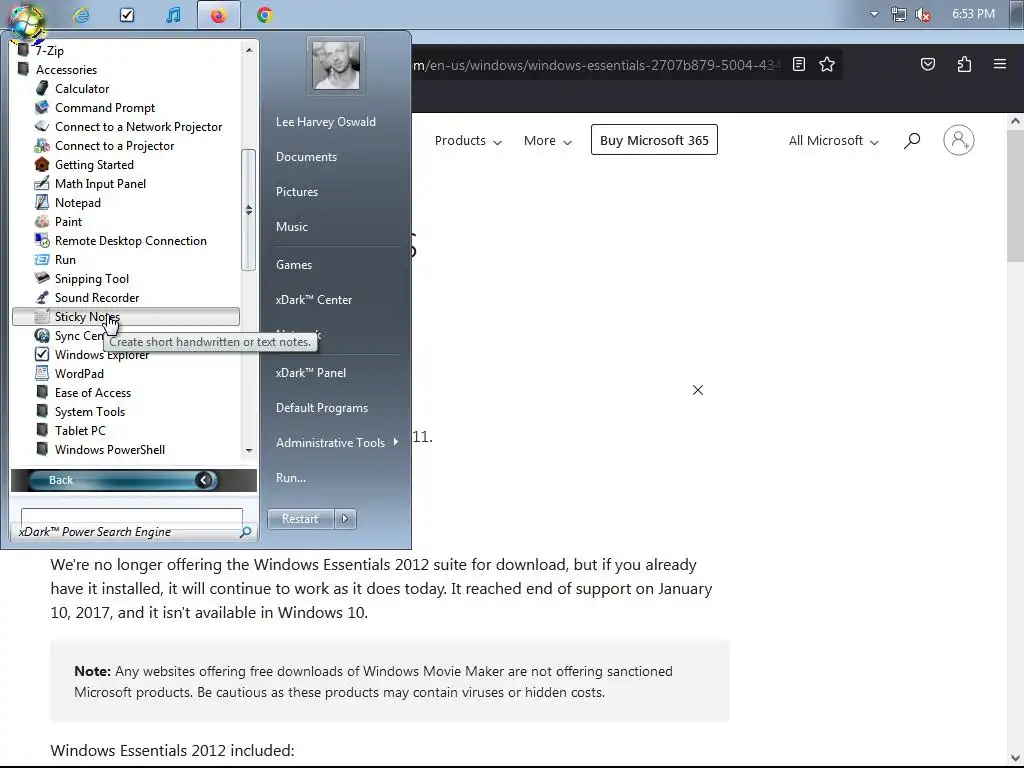Click Run... in the right pane
Viewport: 1024px width, 768px height.
(291, 477)
